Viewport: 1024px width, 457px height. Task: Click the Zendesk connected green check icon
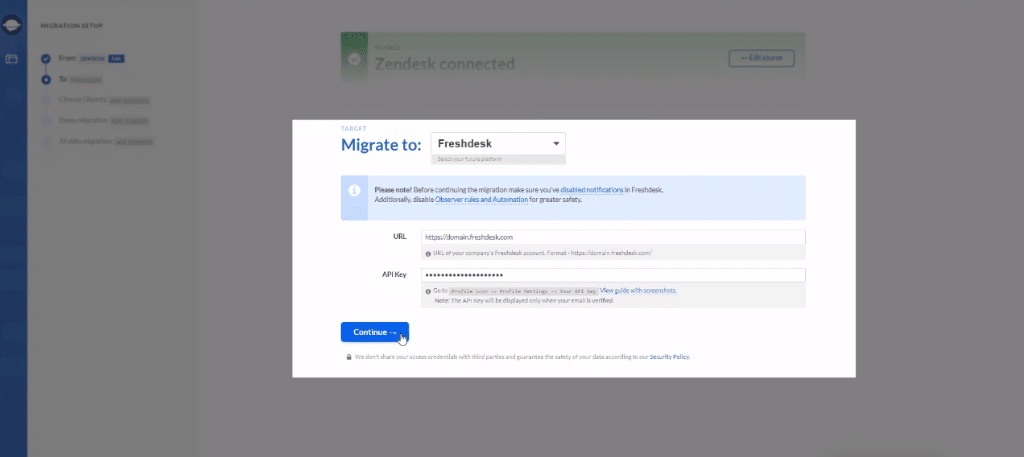(x=354, y=59)
